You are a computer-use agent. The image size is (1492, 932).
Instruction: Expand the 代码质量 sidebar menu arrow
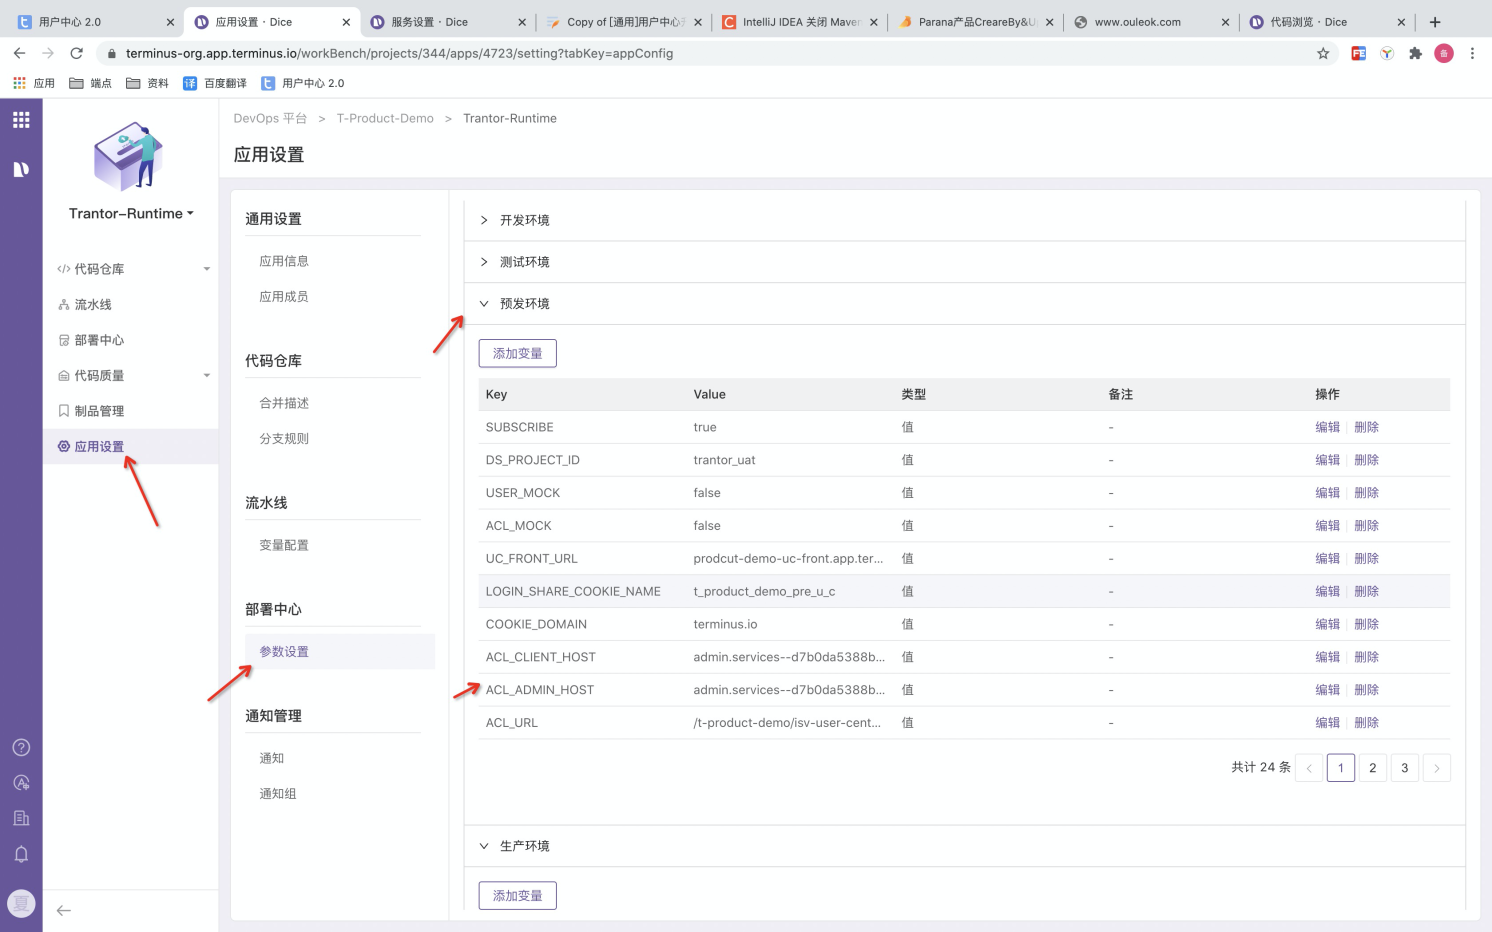point(207,376)
